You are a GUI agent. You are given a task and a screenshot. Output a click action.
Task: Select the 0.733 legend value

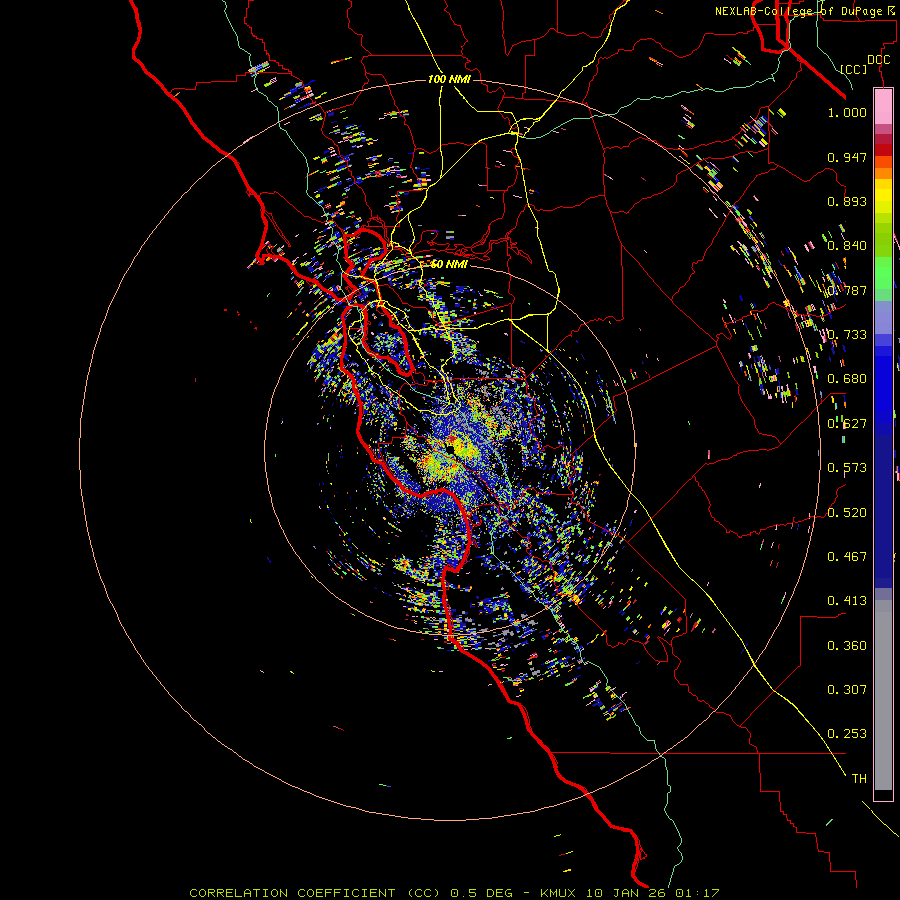click(847, 335)
